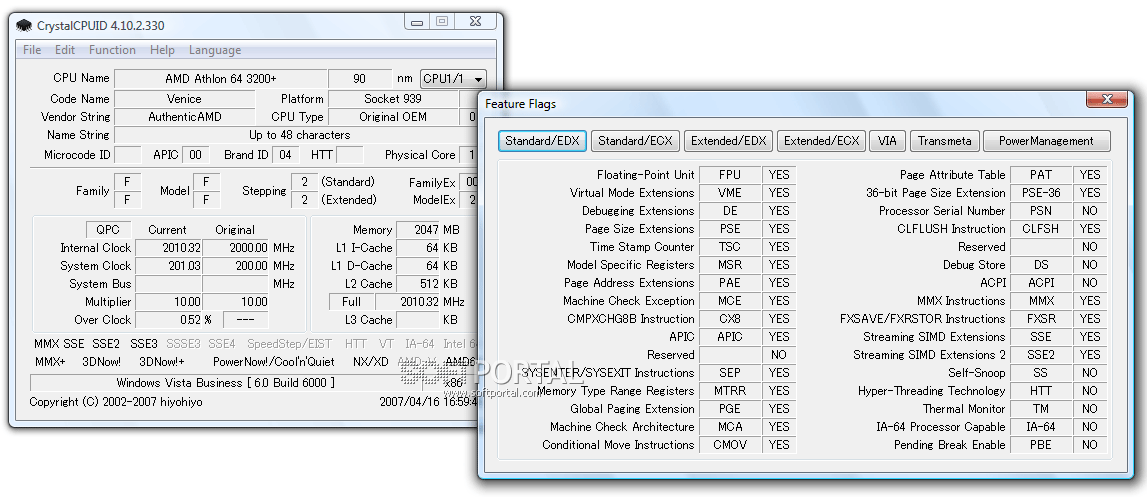Click the VME flag cell
This screenshot has width=1147, height=497.
(729, 193)
